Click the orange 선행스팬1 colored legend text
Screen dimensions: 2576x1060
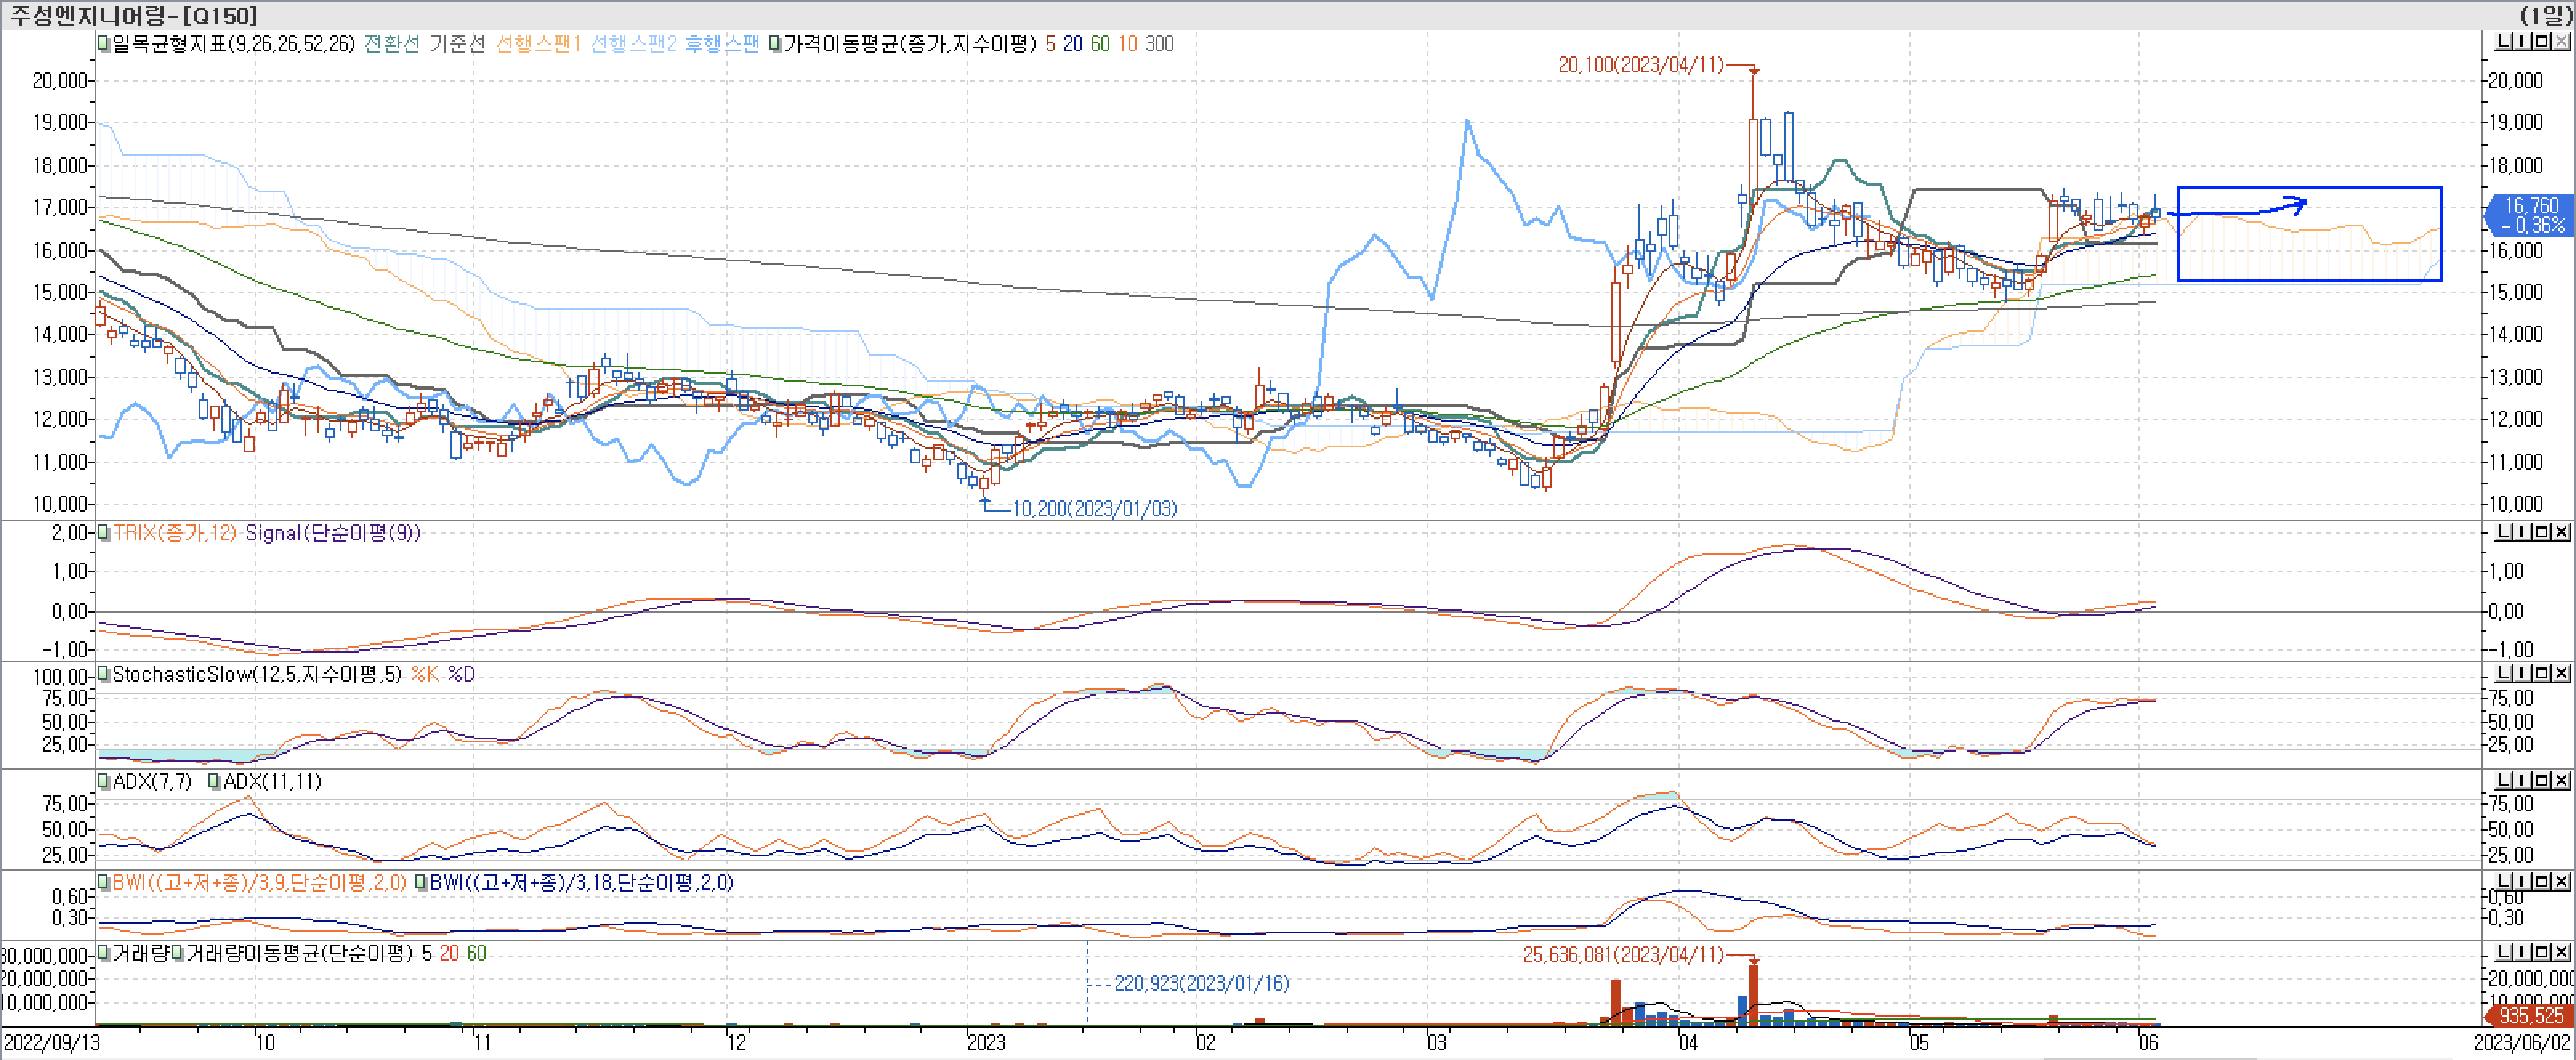point(540,44)
